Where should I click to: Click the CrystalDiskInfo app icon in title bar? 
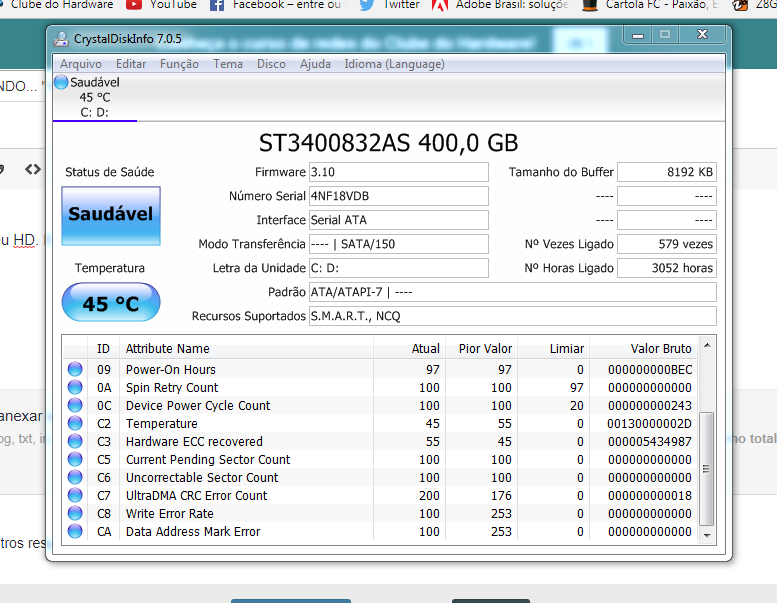[x=61, y=39]
